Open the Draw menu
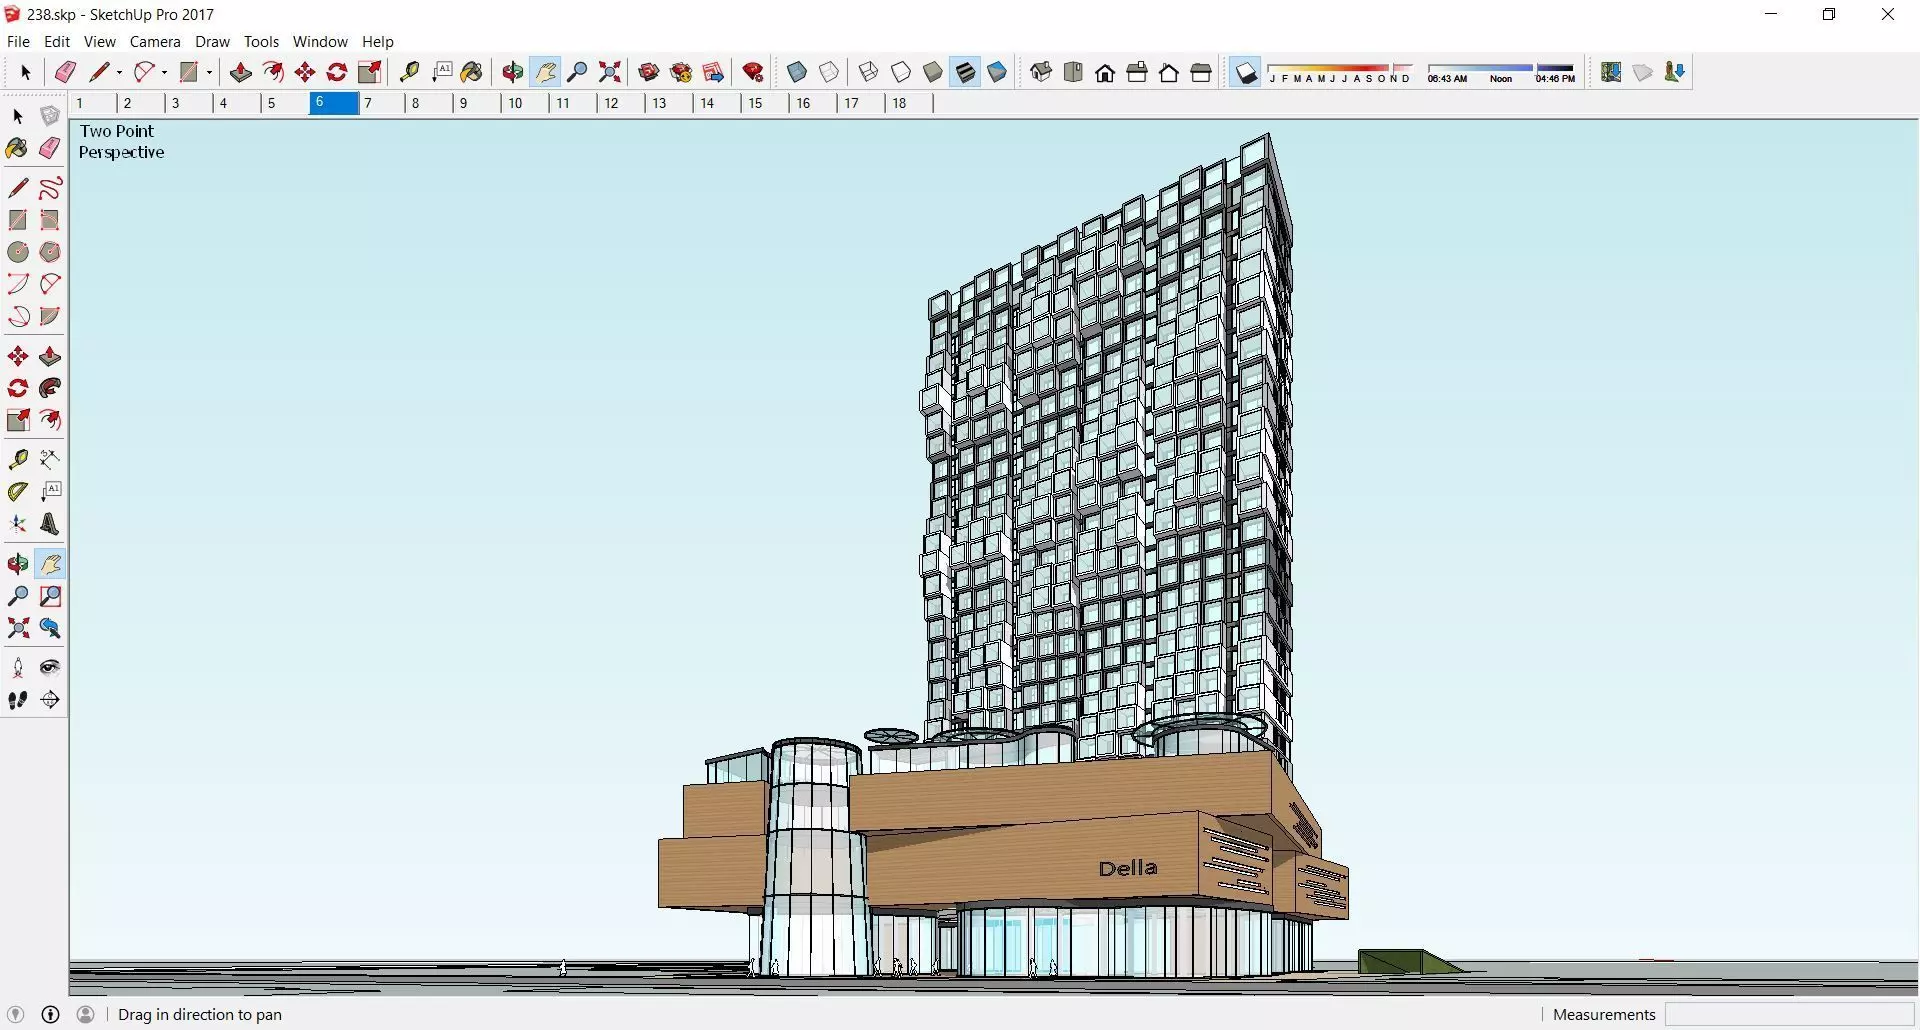The height and width of the screenshot is (1030, 1920). [x=212, y=42]
